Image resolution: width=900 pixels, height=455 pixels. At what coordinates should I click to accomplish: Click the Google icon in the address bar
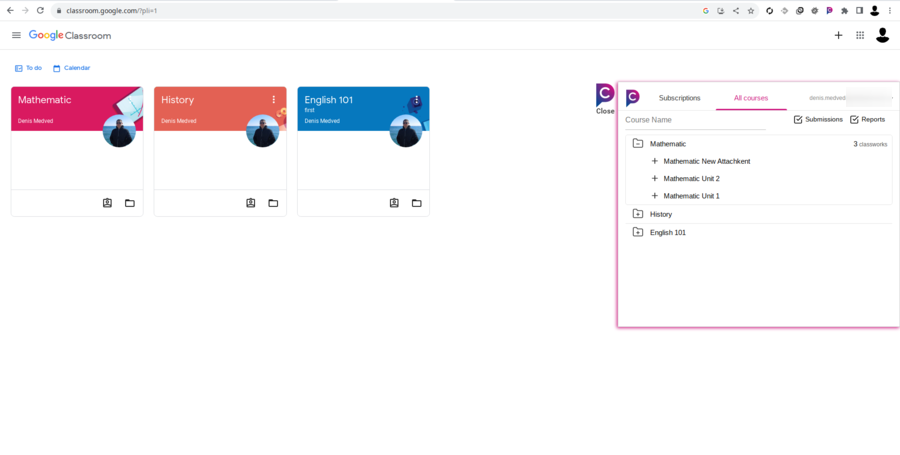click(706, 10)
